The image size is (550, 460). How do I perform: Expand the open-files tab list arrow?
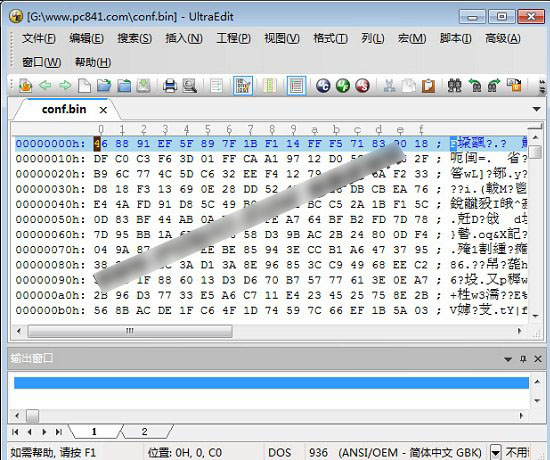click(x=536, y=109)
